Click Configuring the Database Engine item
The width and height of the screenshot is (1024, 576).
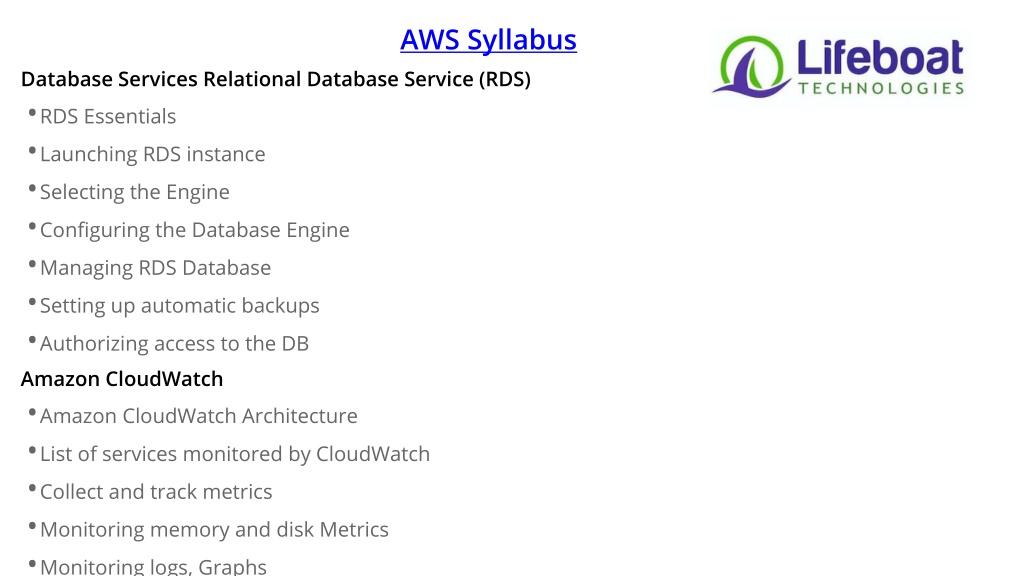(195, 230)
